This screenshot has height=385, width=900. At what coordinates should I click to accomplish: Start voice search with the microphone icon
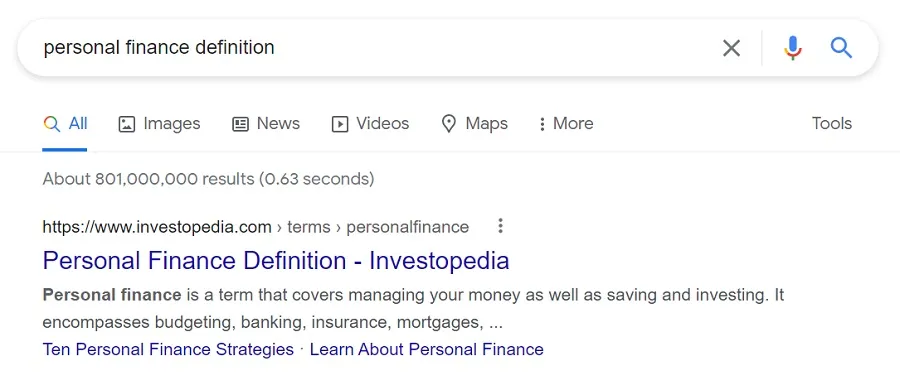[793, 48]
